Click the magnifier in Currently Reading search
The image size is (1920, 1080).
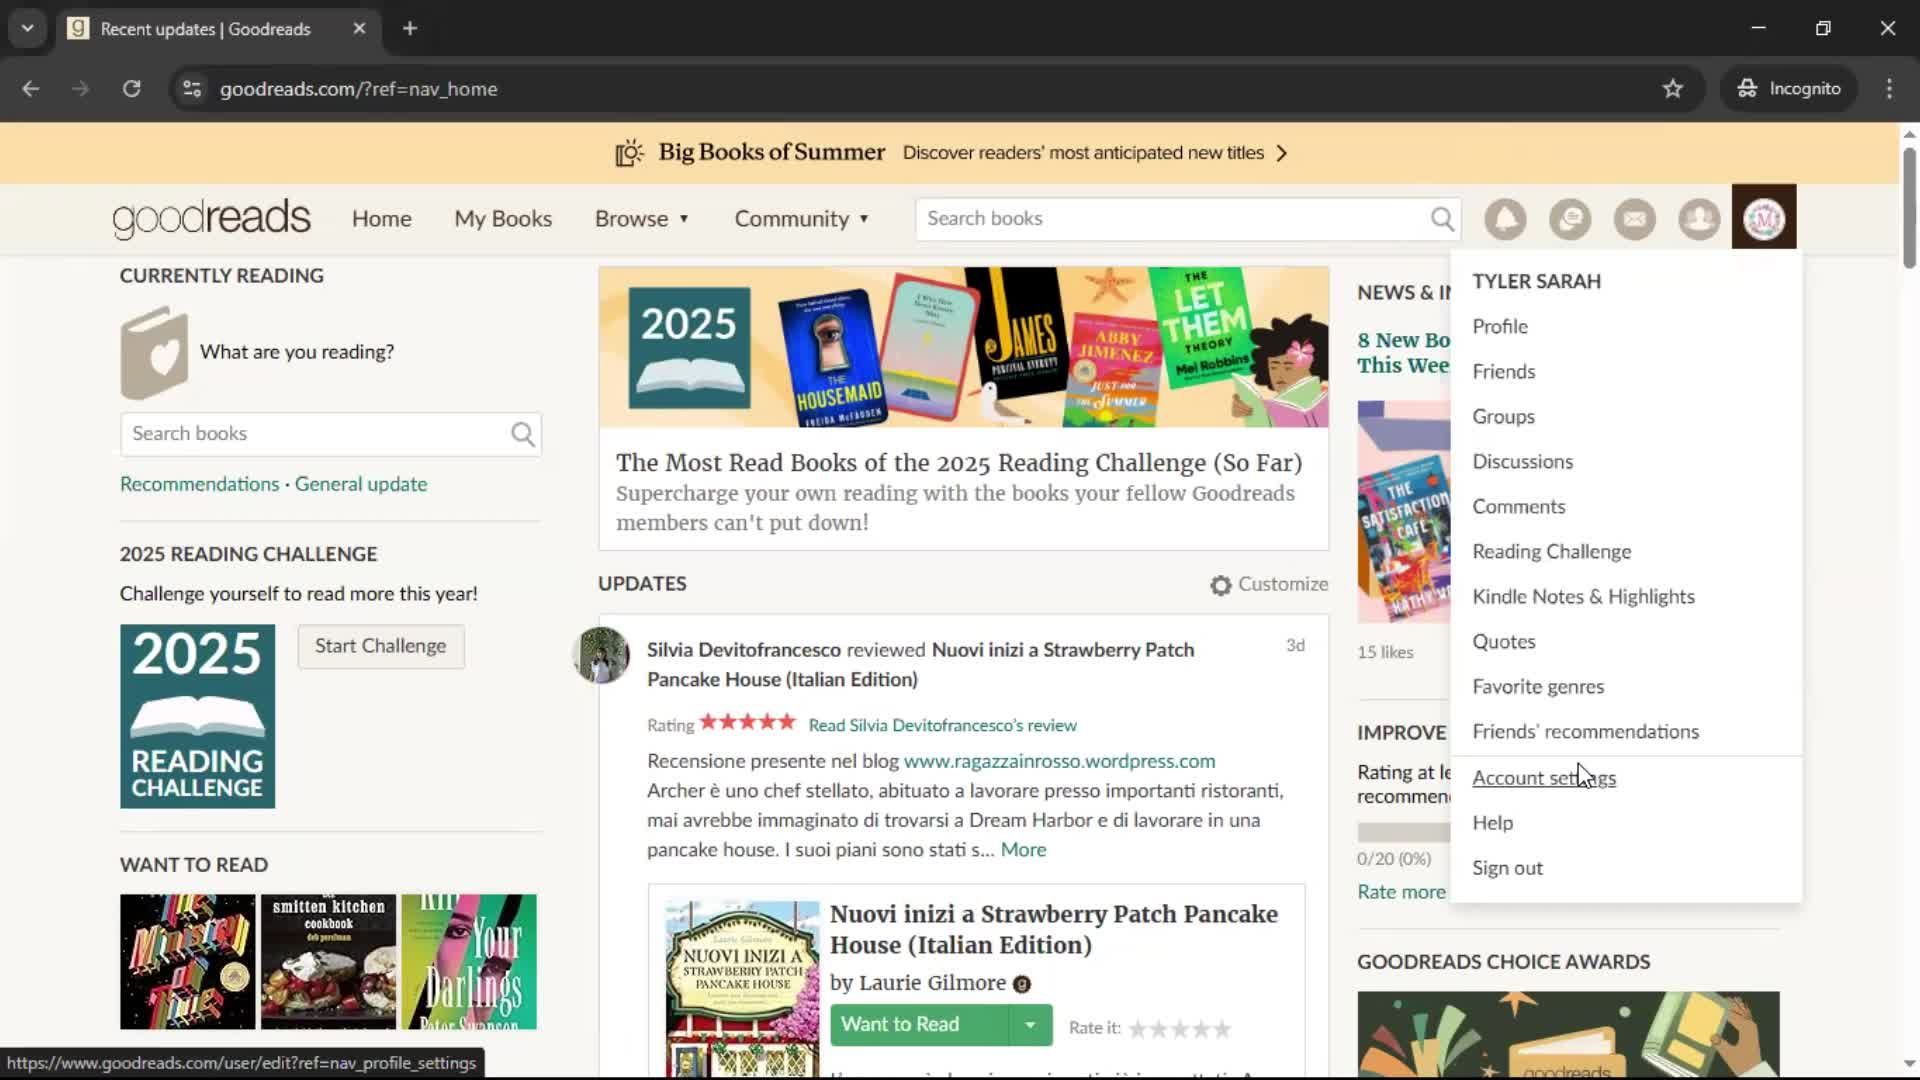click(x=523, y=434)
